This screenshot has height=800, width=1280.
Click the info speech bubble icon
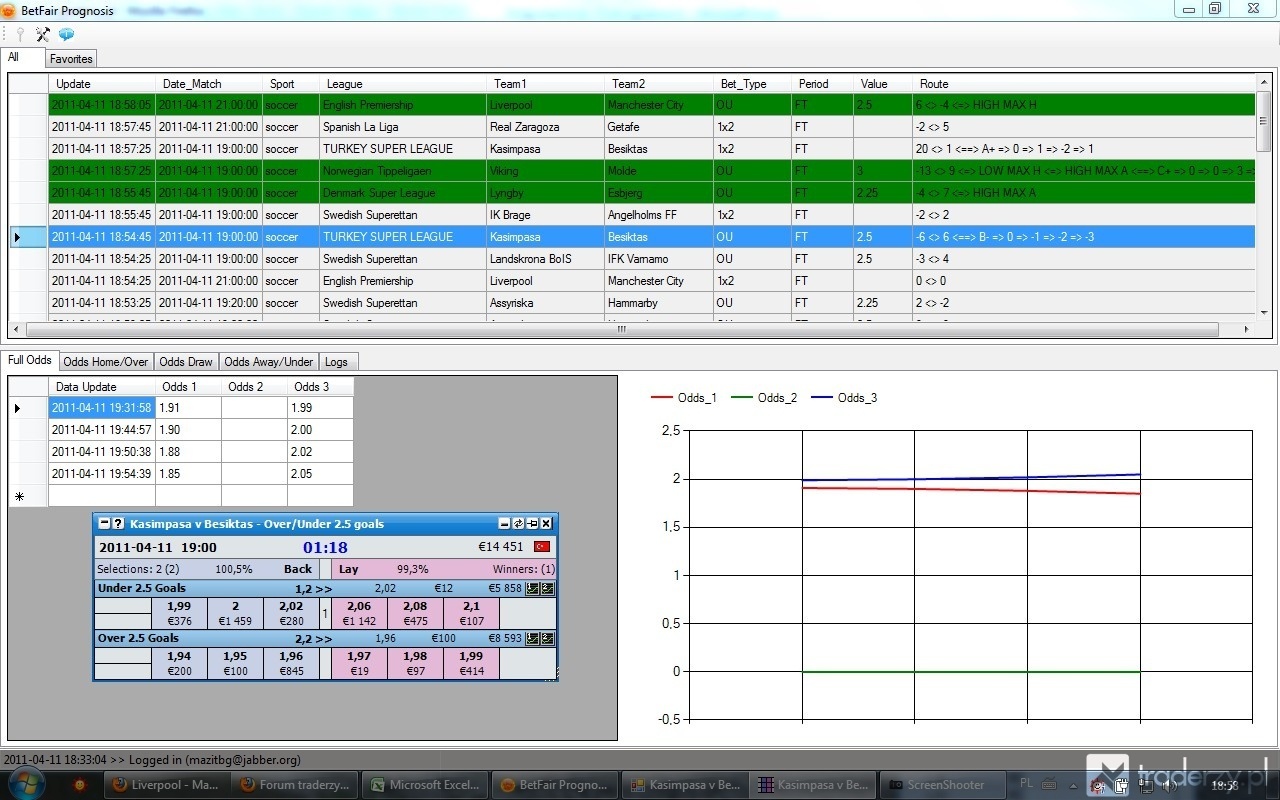point(66,34)
